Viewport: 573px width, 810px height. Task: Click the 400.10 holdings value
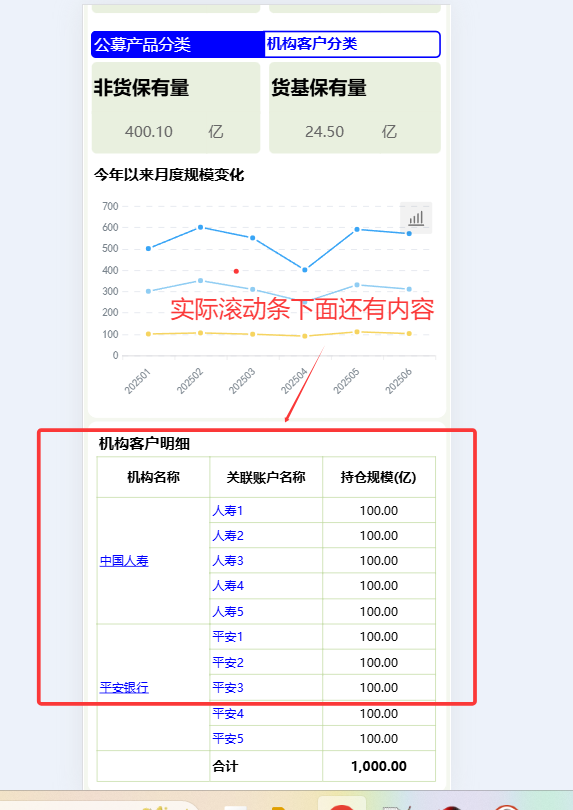click(x=149, y=132)
